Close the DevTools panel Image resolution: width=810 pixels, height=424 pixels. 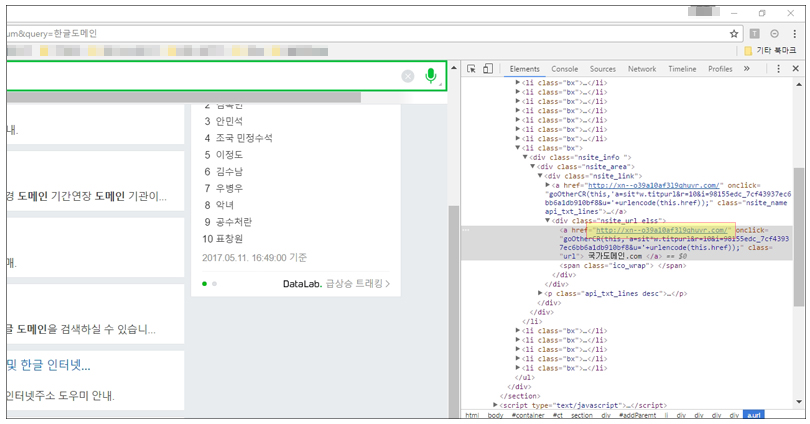796,69
